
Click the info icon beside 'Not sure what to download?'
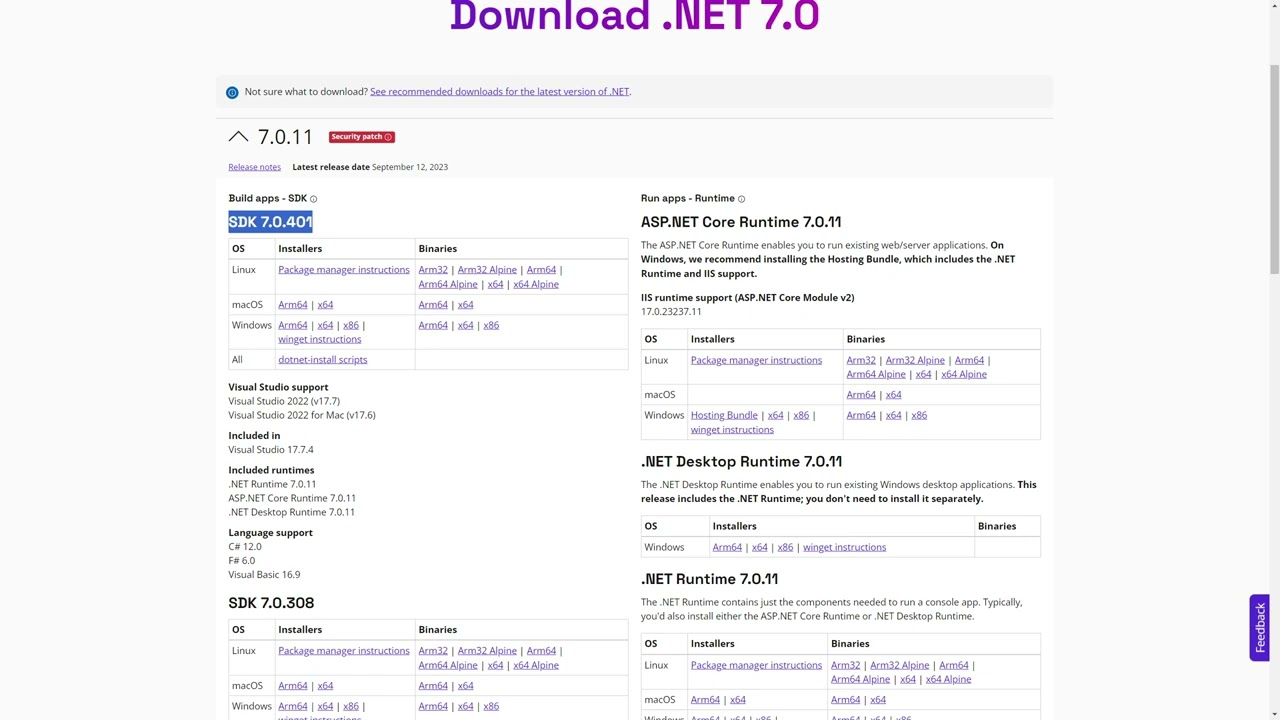[x=232, y=92]
